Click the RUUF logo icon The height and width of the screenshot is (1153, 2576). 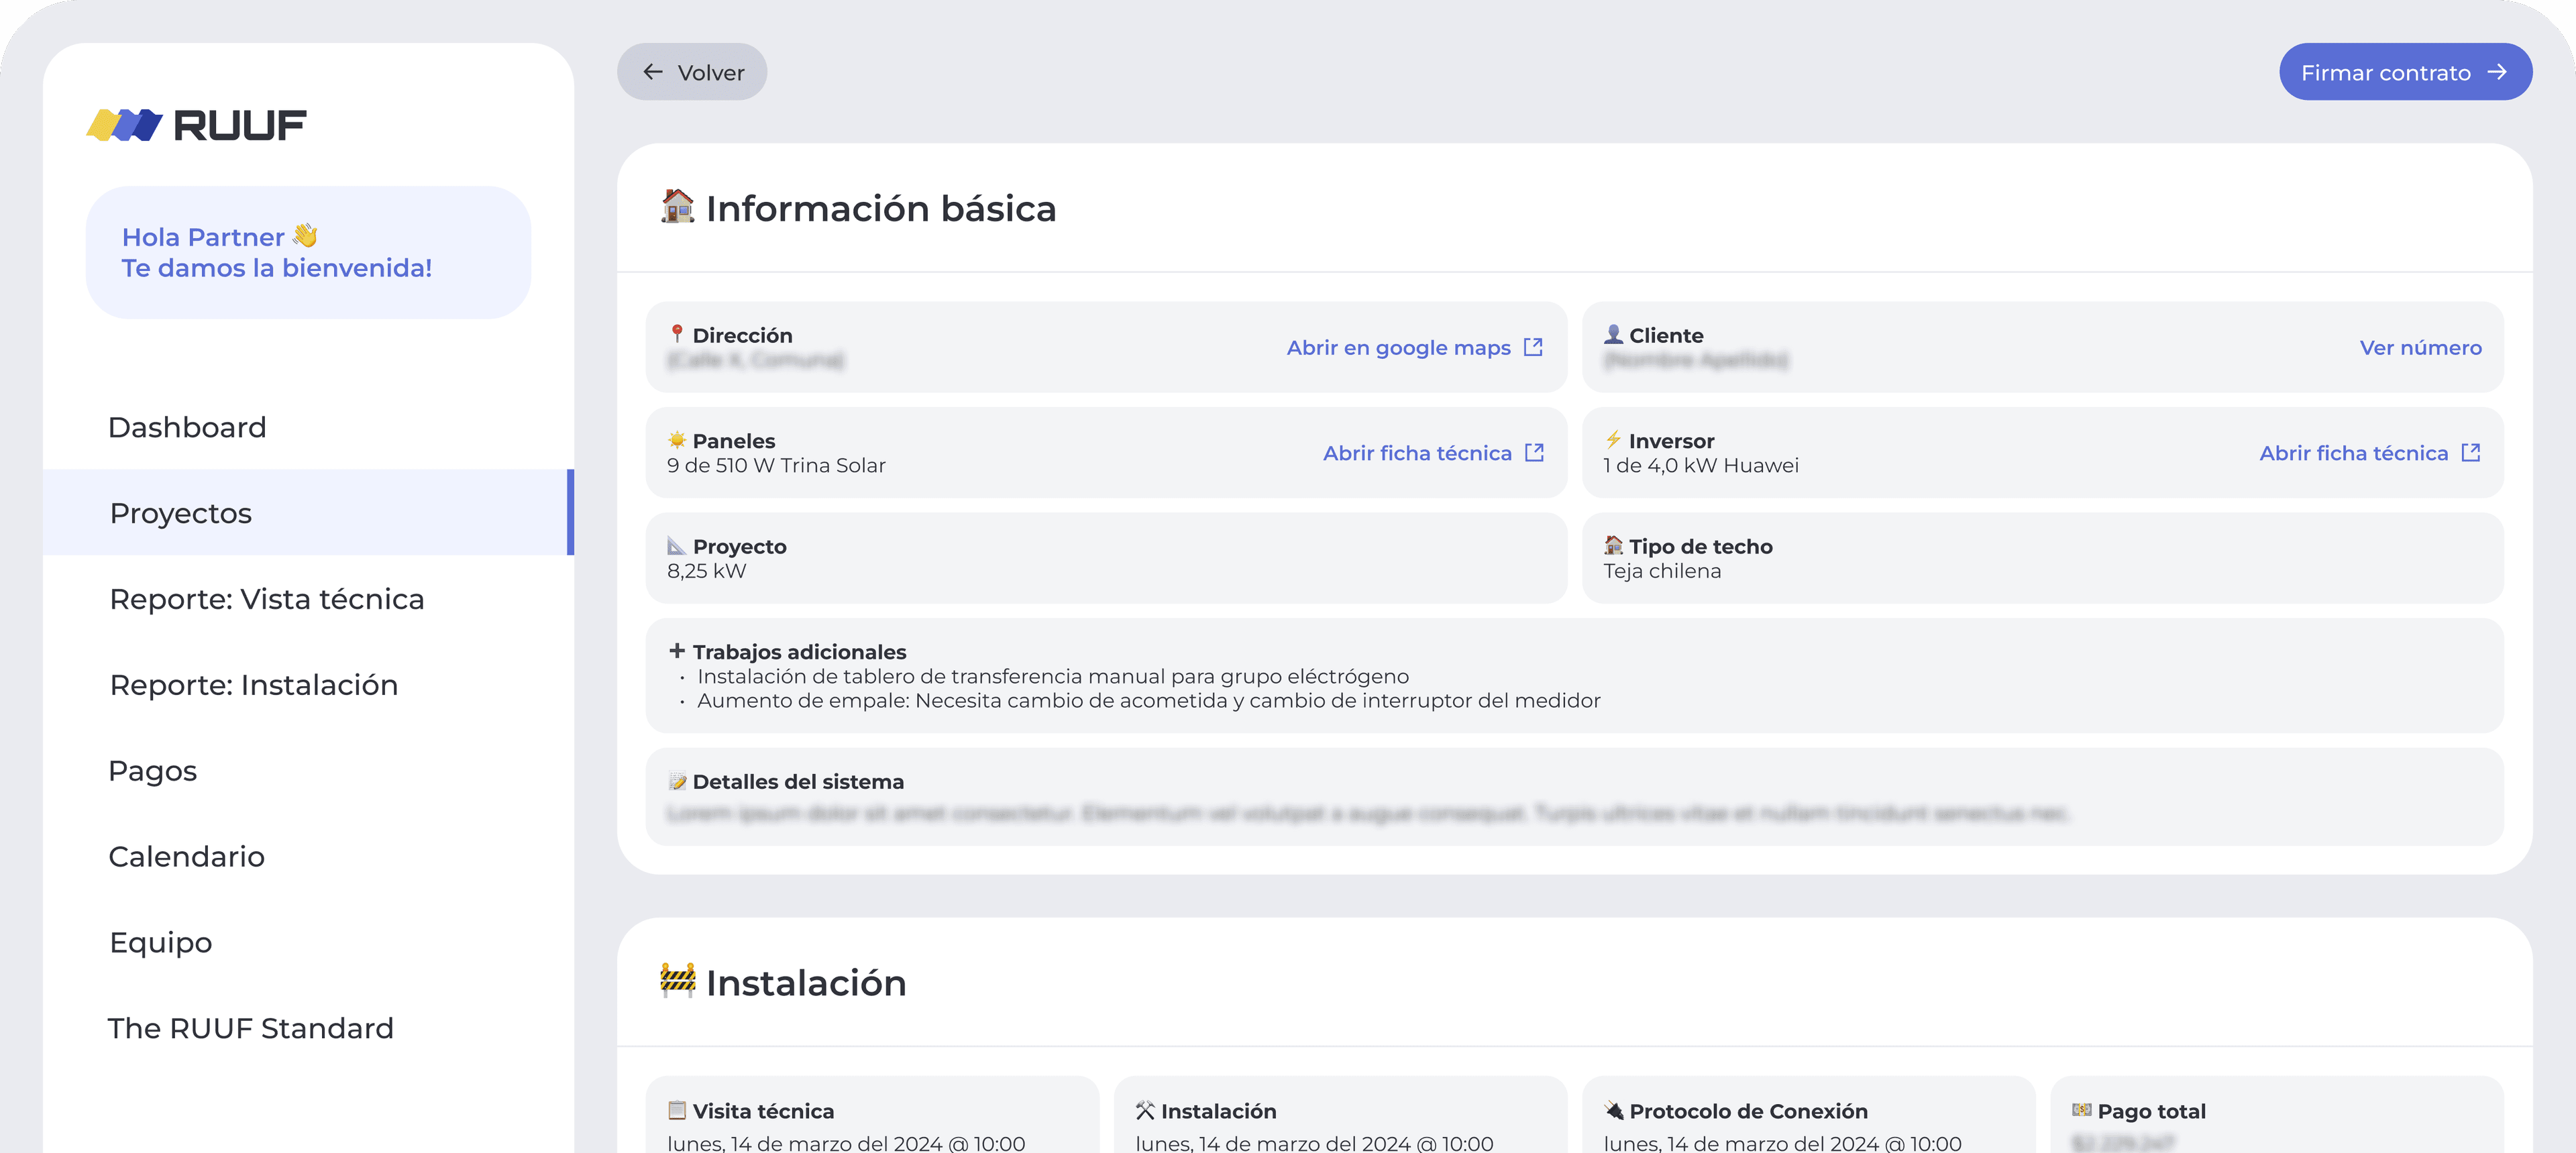coord(124,125)
